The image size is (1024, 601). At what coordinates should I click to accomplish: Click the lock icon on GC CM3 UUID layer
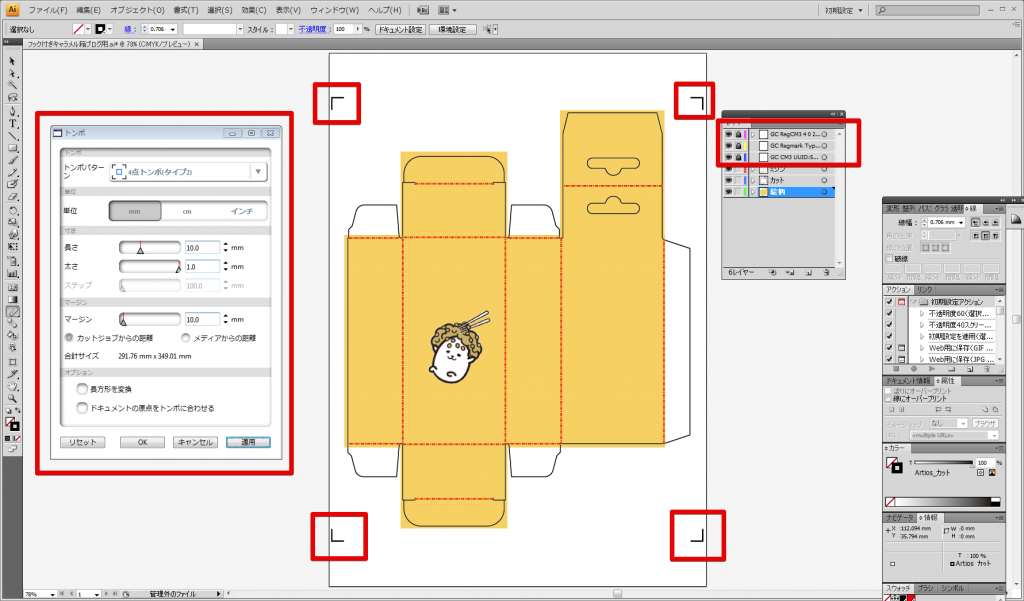(738, 157)
